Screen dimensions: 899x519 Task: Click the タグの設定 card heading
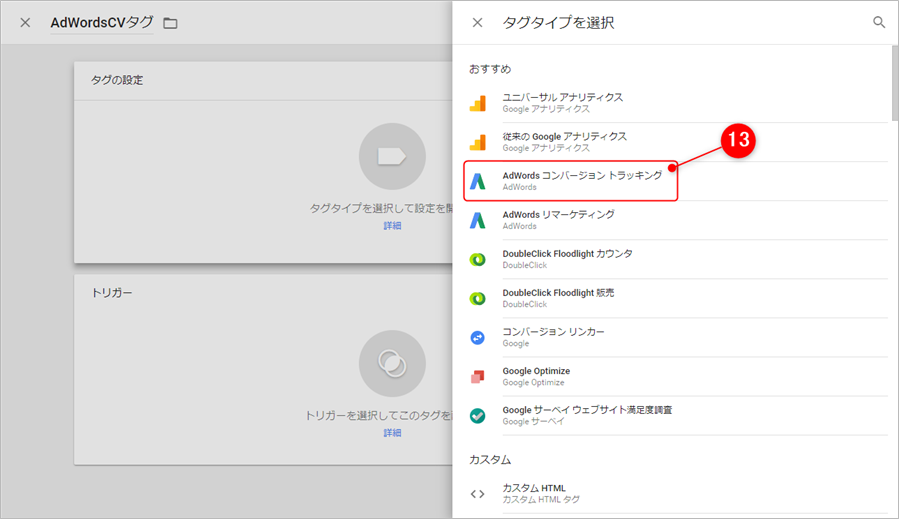117,80
